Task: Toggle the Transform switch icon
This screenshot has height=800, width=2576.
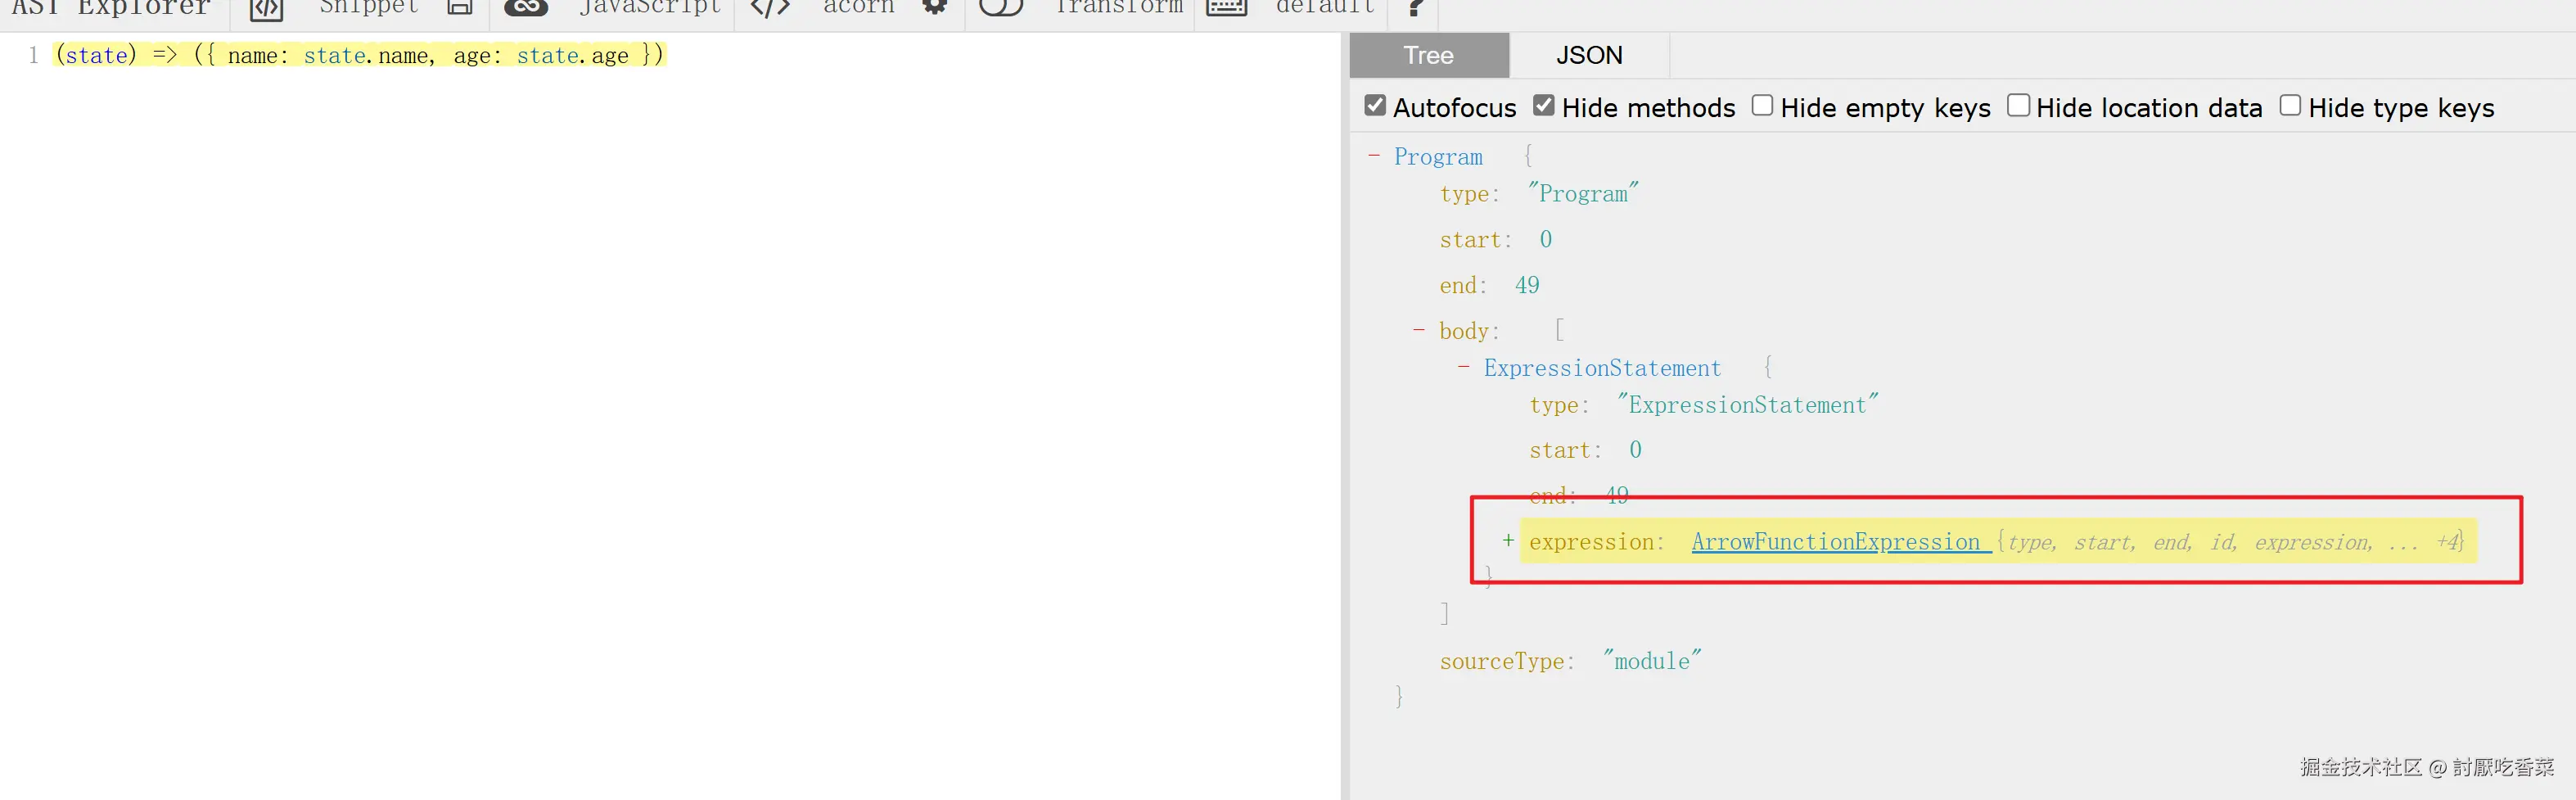Action: (1001, 8)
